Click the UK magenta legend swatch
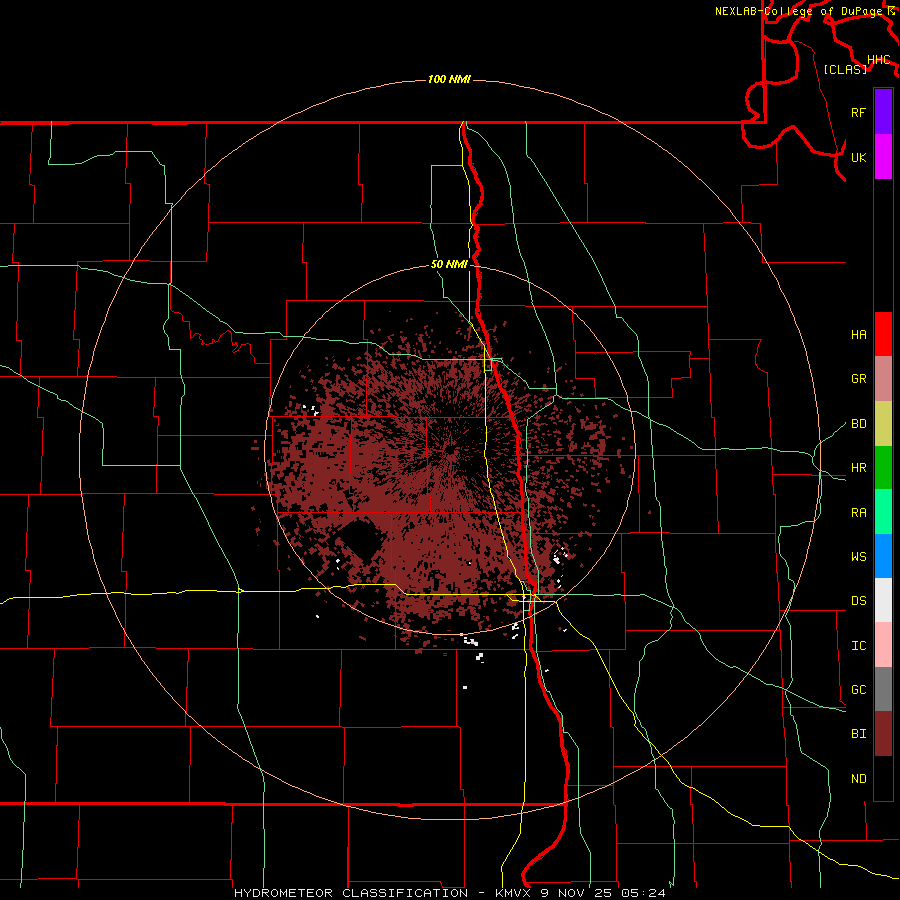Viewport: 900px width, 900px height. pyautogui.click(x=883, y=157)
